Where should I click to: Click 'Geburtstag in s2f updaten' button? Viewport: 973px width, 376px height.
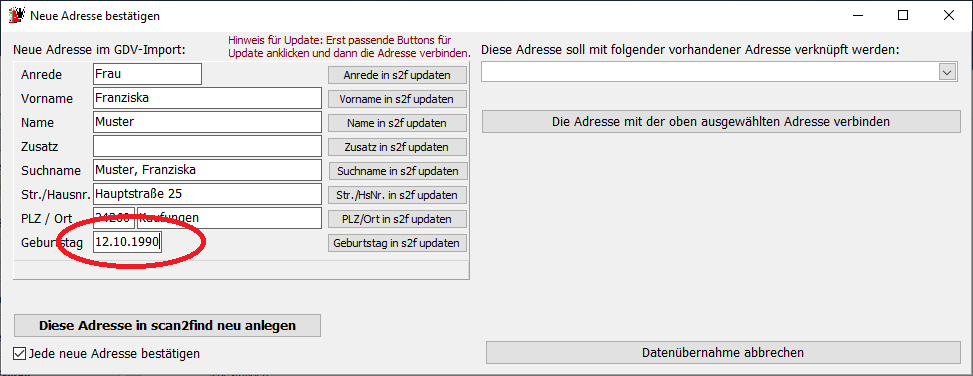coord(397,243)
